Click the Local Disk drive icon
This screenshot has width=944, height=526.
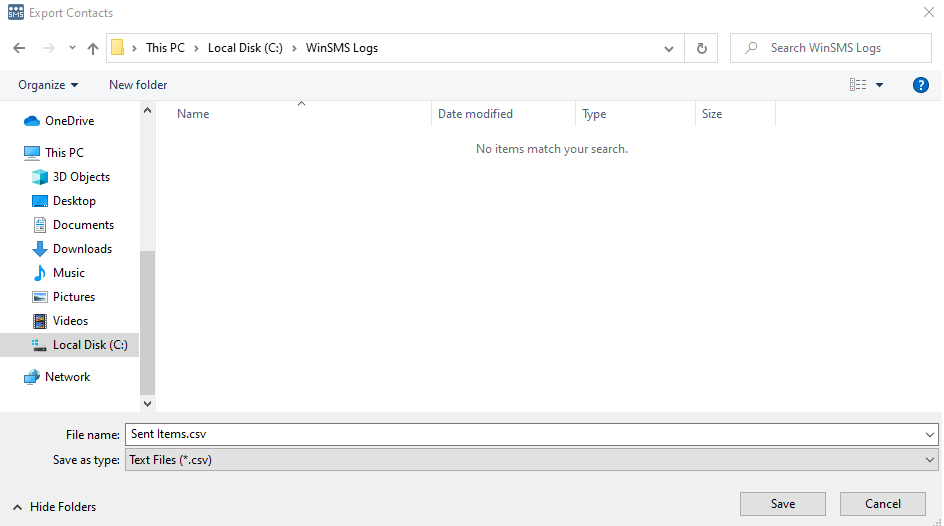(x=39, y=345)
